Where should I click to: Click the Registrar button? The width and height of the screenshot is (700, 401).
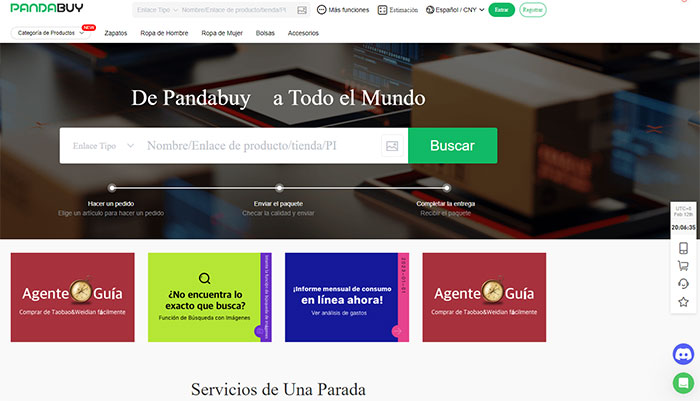point(533,10)
